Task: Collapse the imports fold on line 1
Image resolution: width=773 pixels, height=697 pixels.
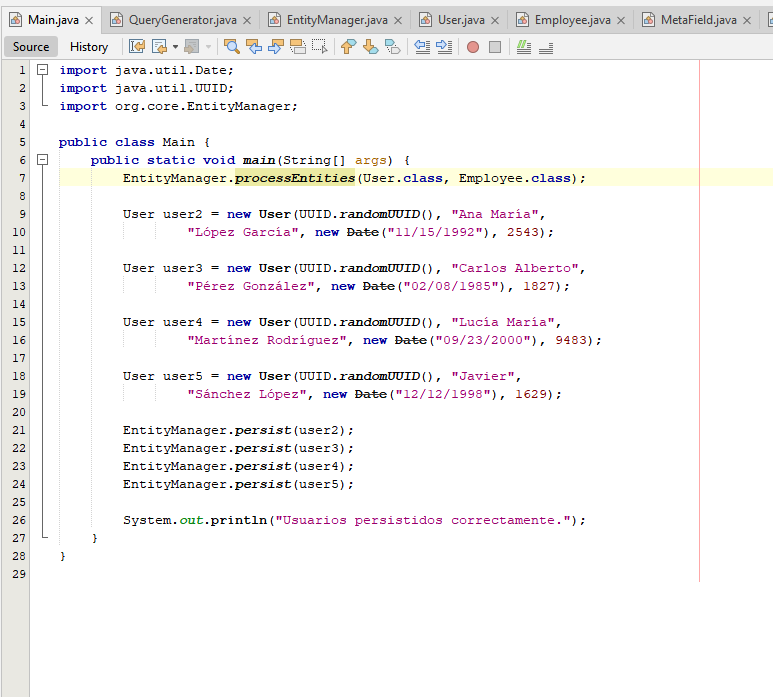Action: point(43,70)
